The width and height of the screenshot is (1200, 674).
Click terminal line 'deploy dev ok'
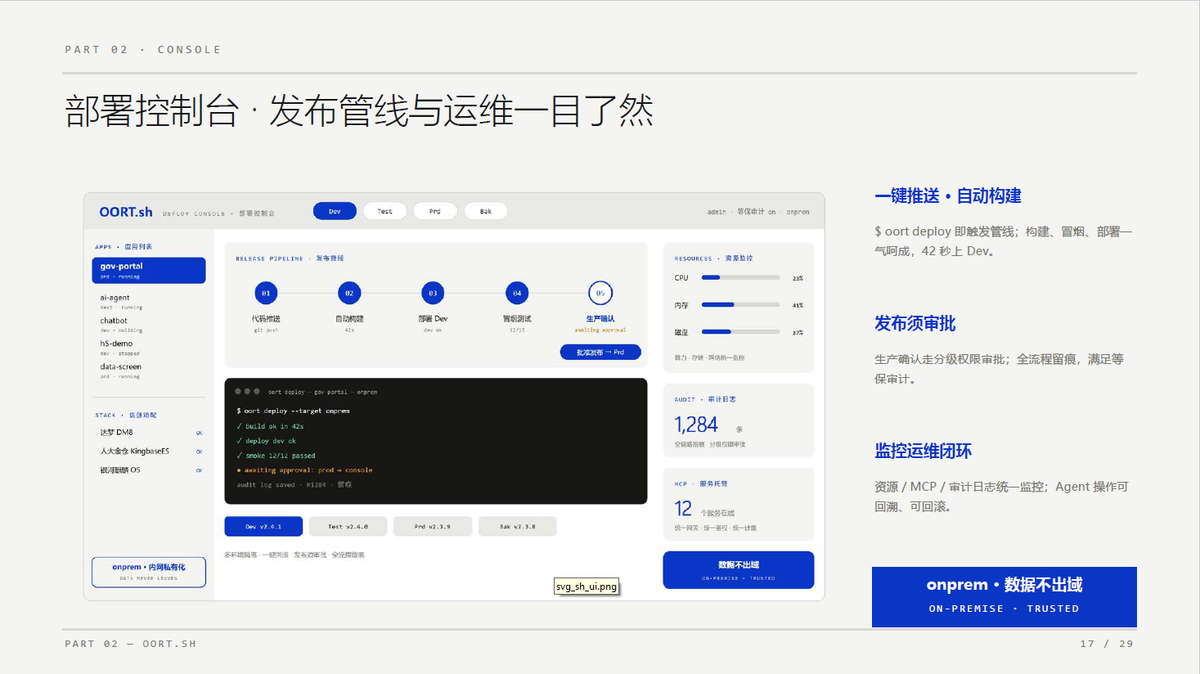[267, 441]
